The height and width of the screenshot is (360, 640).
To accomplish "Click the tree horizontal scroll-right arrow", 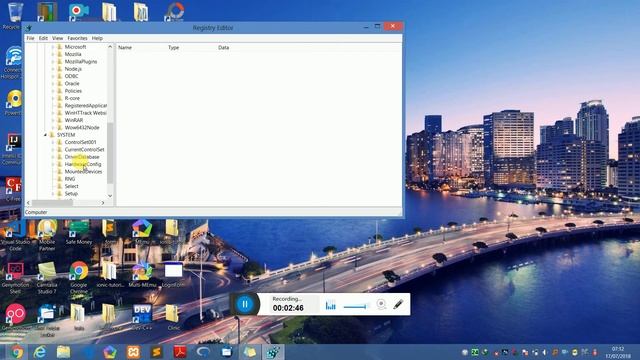I will pos(103,203).
